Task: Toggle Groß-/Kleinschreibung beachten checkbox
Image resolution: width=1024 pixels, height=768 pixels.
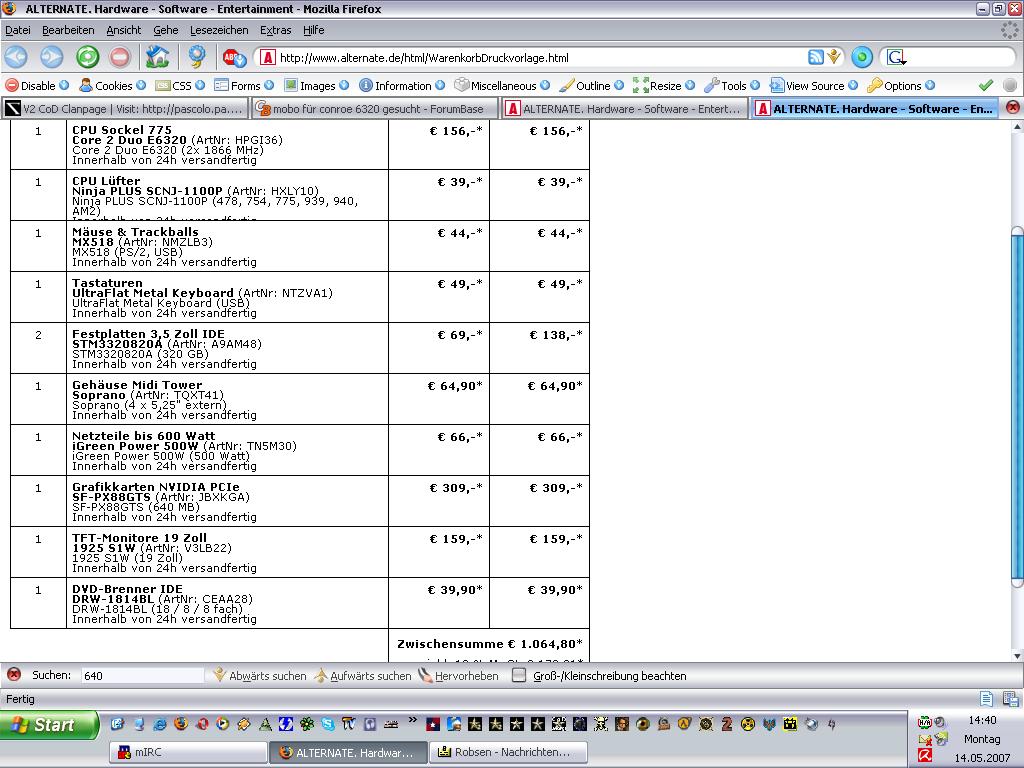Action: click(x=519, y=675)
